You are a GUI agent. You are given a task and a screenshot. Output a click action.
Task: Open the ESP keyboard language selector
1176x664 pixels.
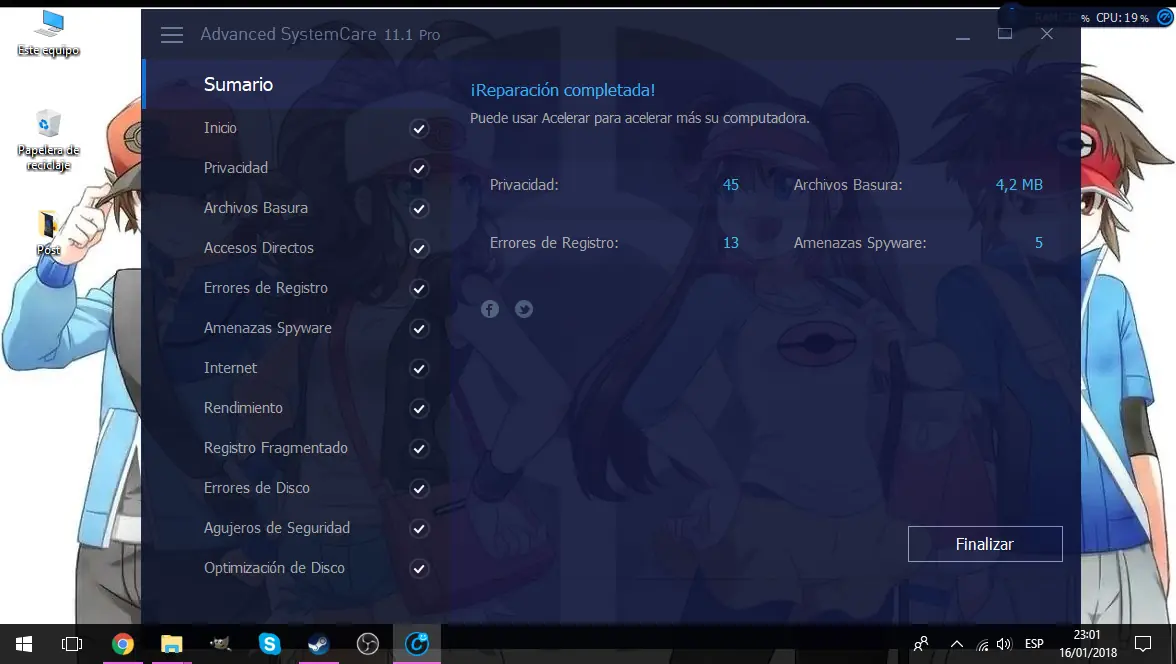pyautogui.click(x=1034, y=643)
